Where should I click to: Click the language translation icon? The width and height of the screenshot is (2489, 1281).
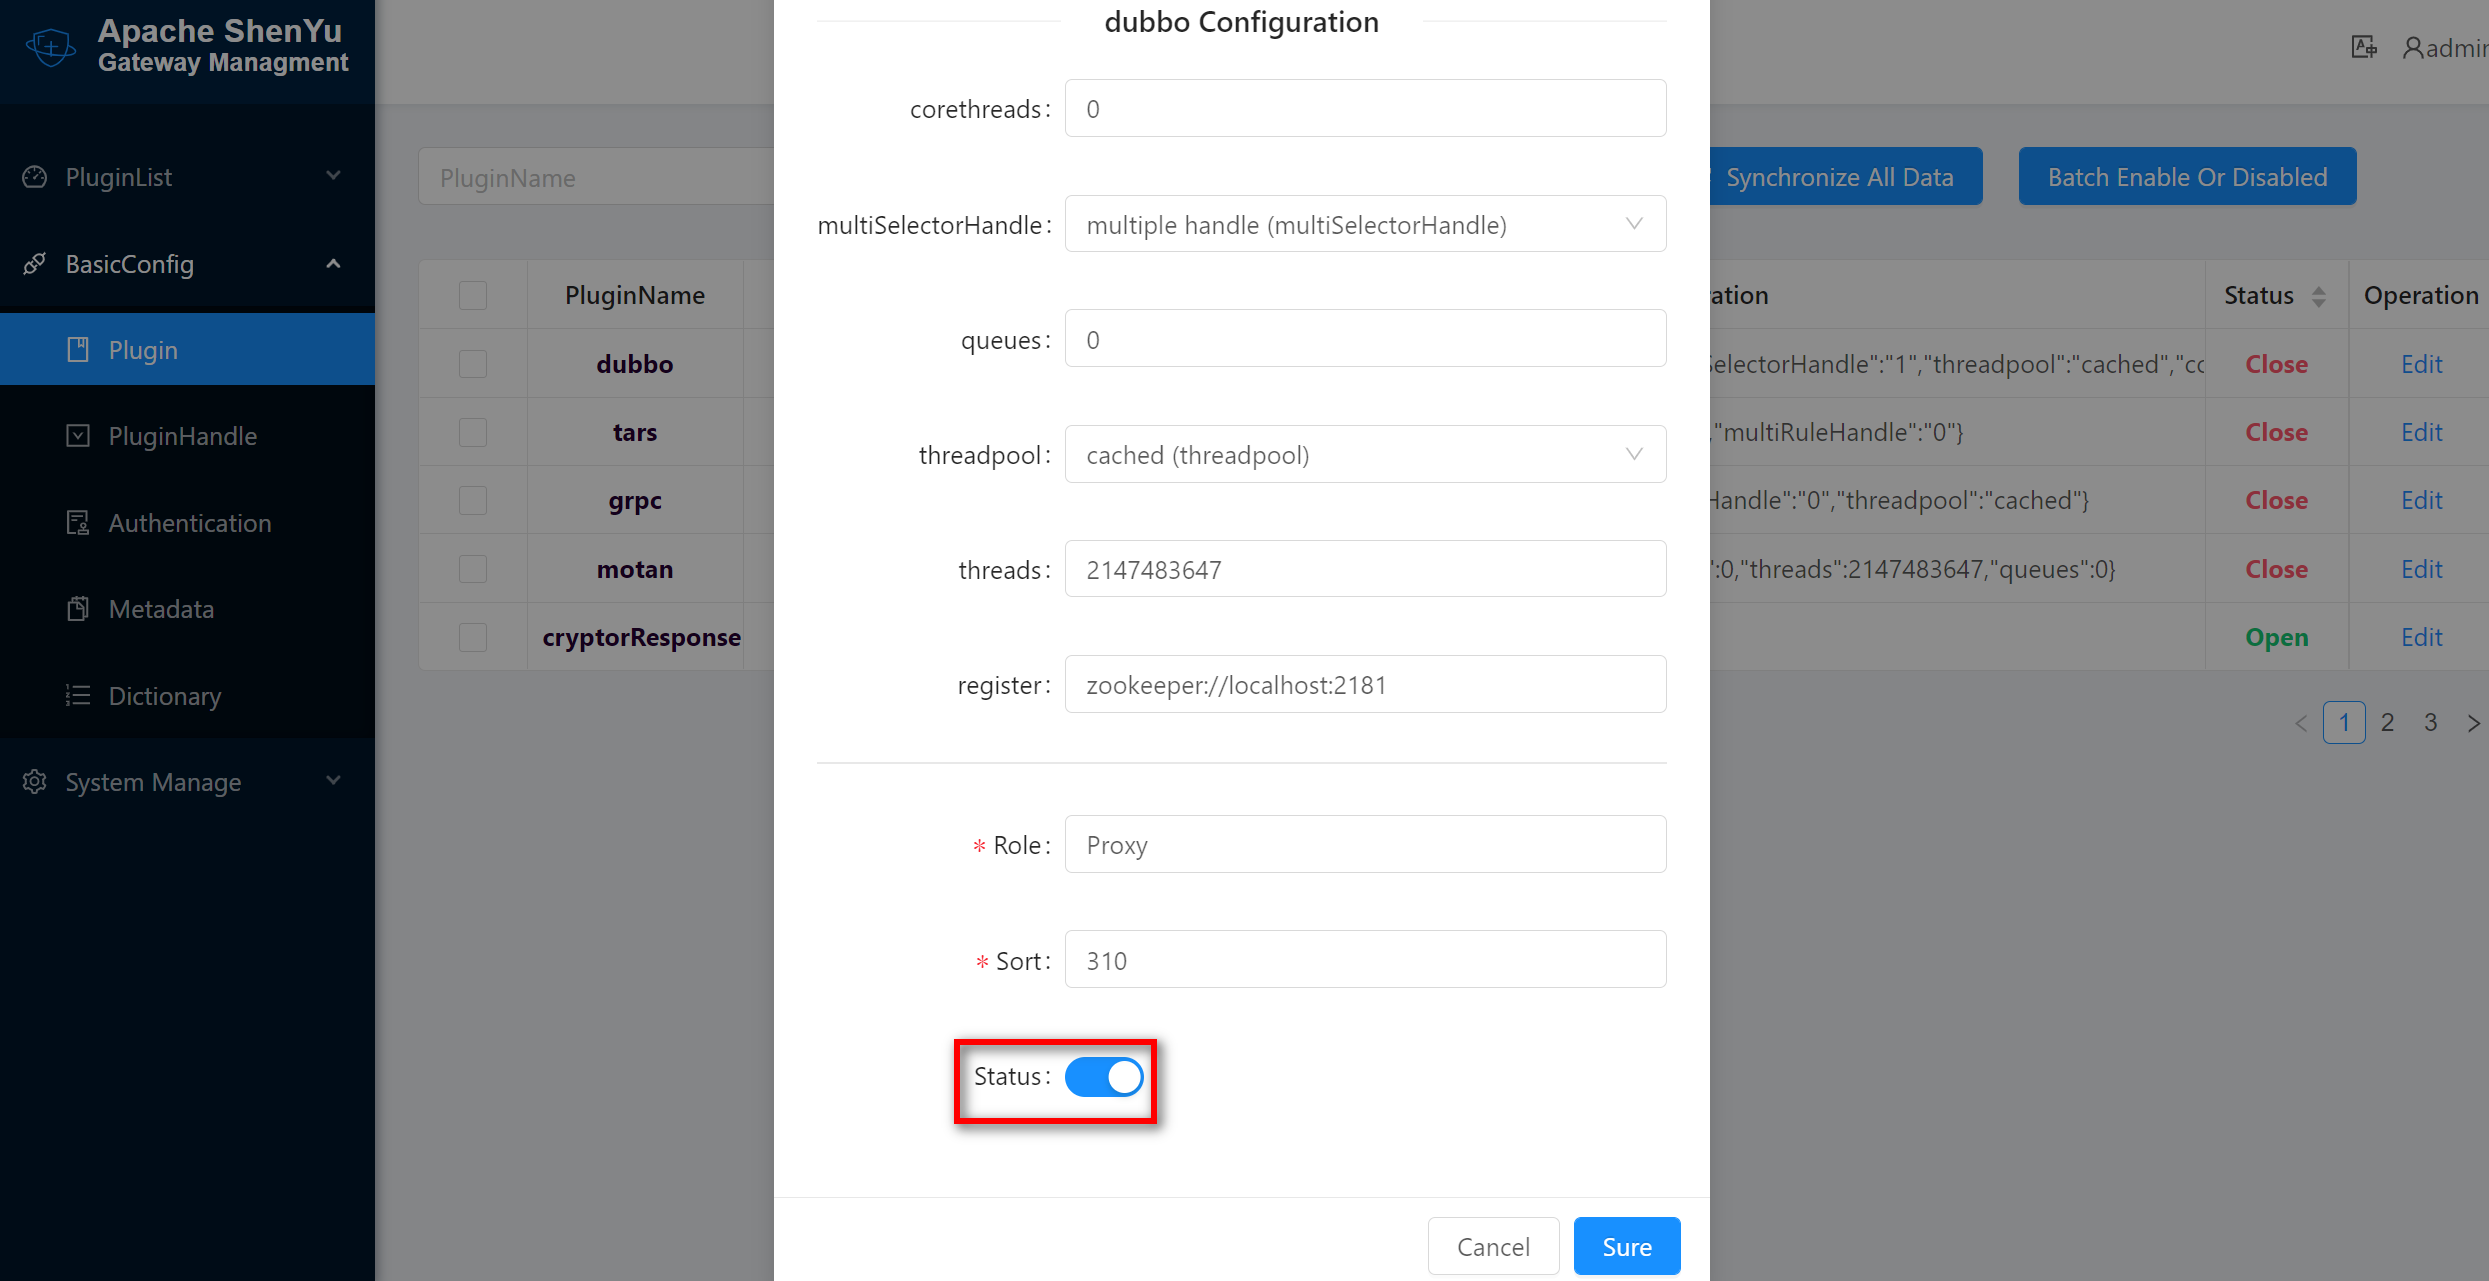click(x=2363, y=47)
